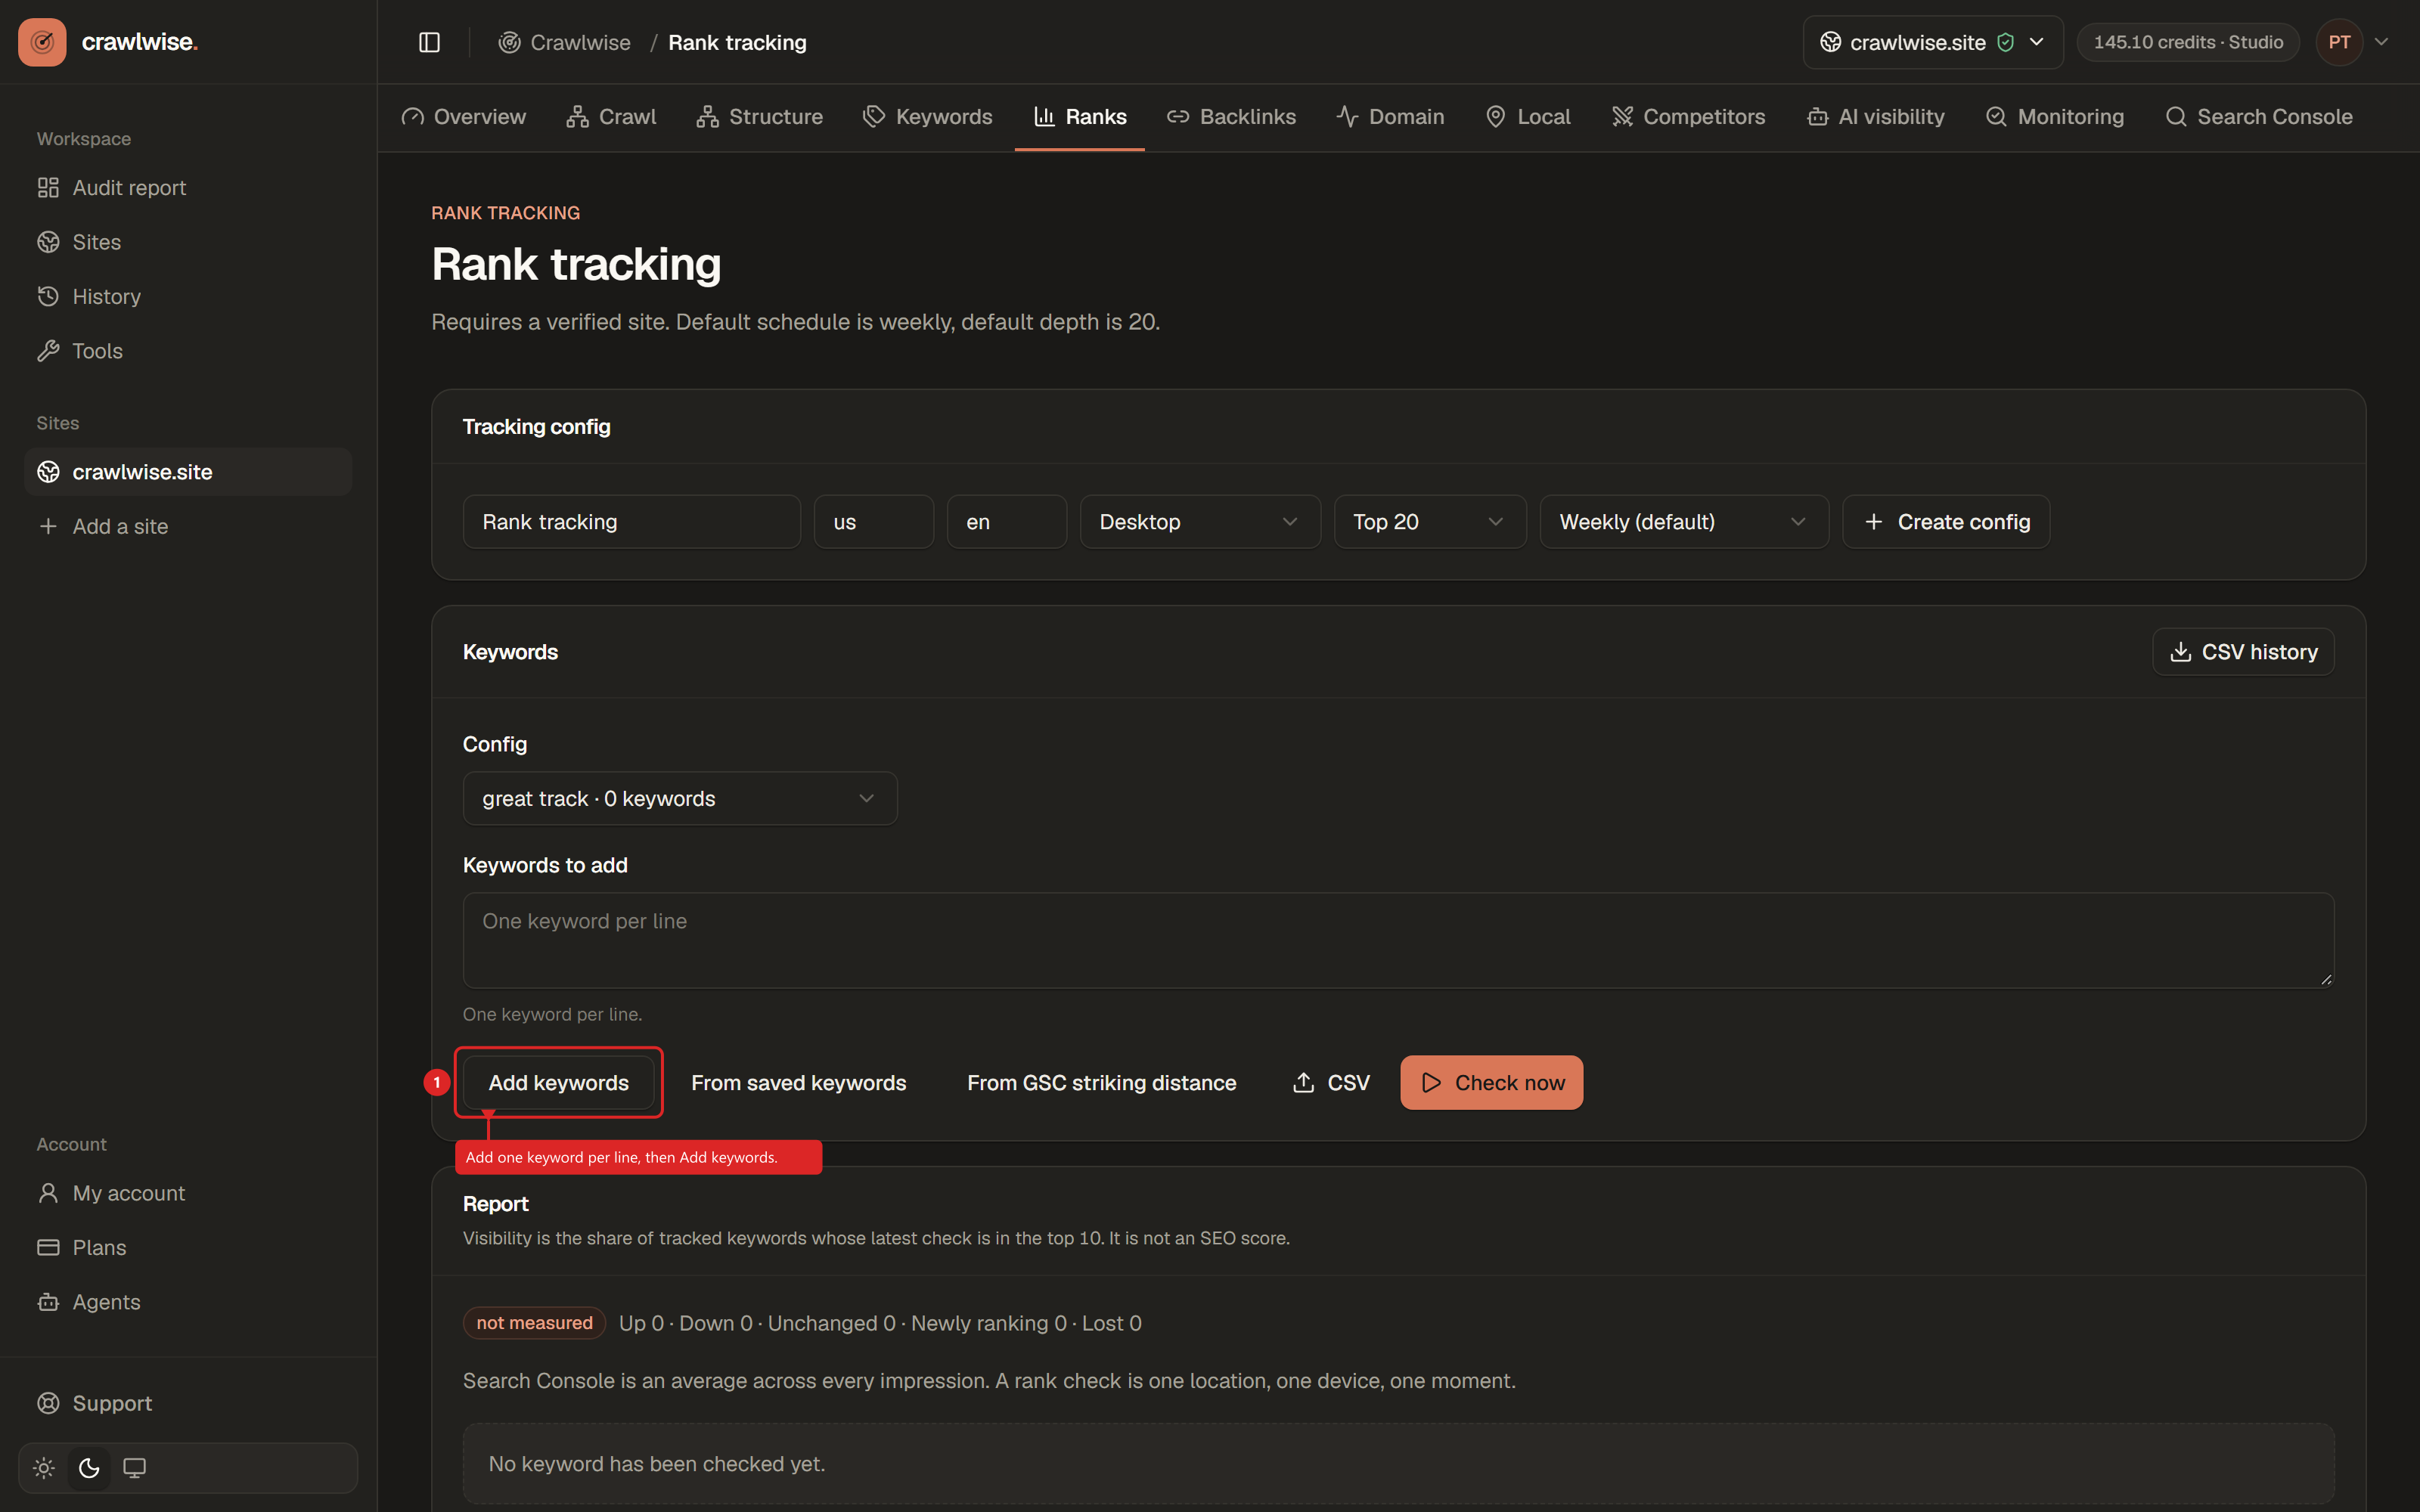Toggle the sidebar panel icon
This screenshot has height=1512, width=2420.
pos(429,42)
